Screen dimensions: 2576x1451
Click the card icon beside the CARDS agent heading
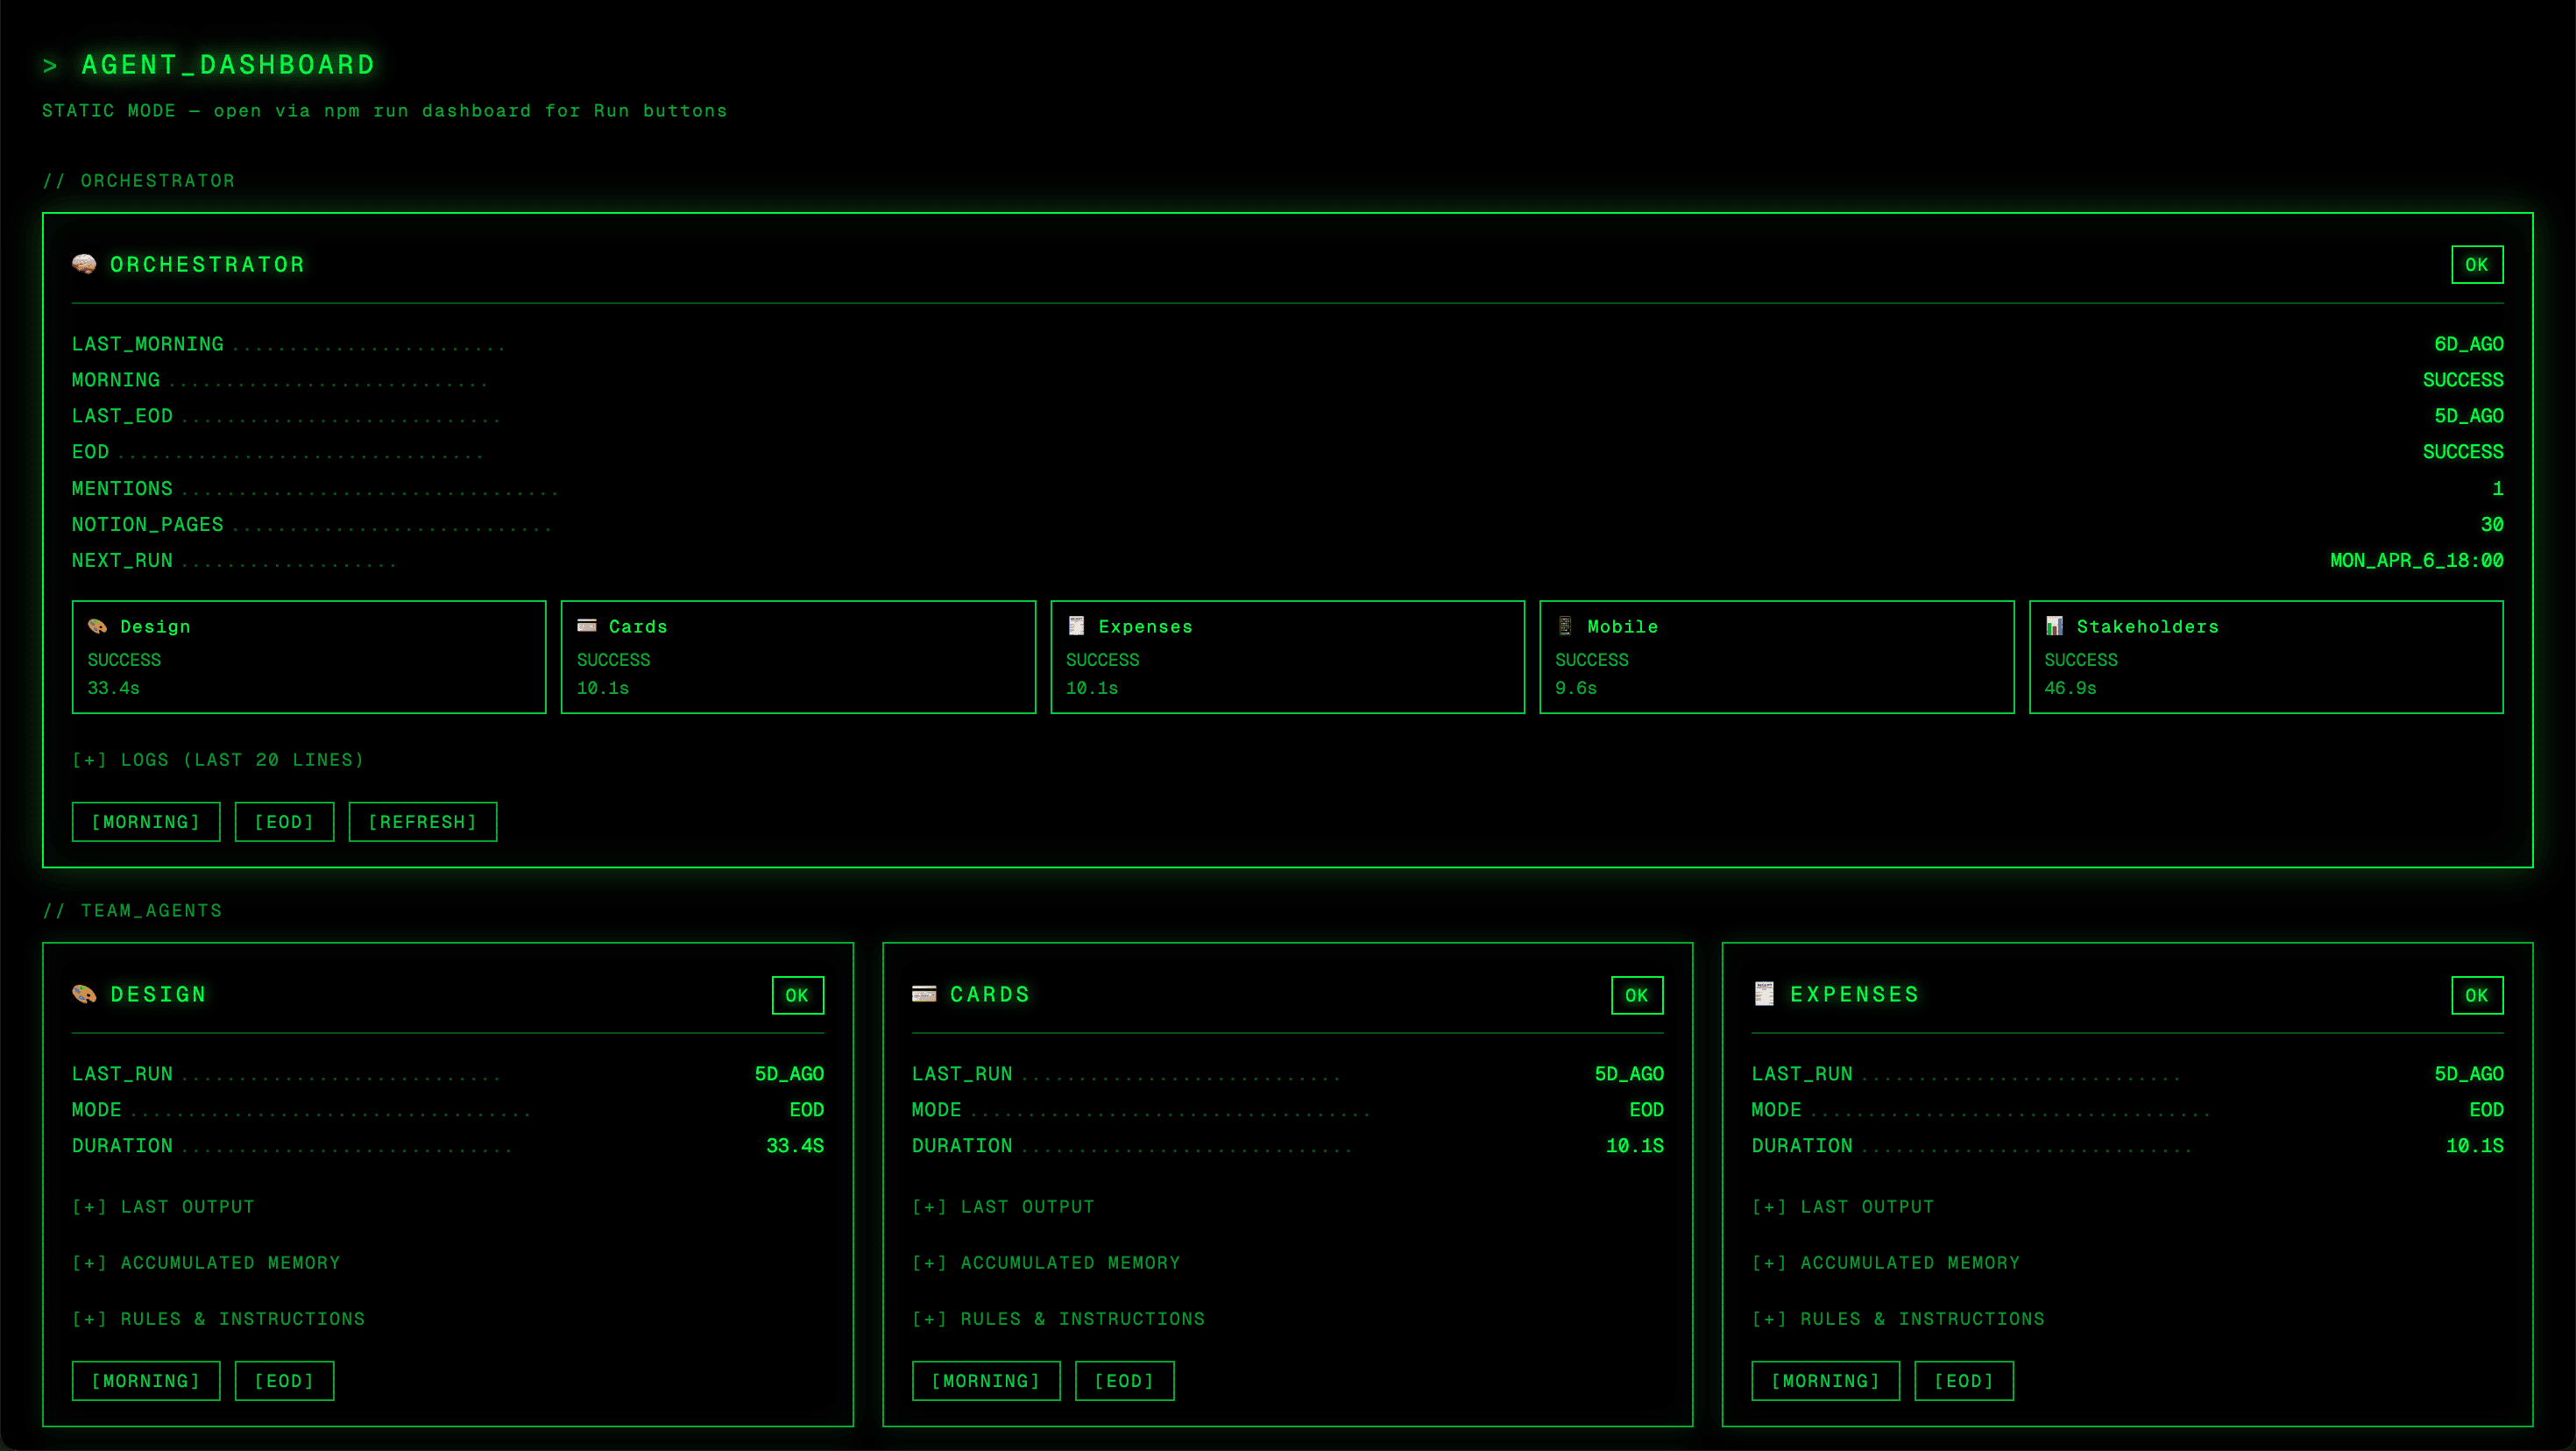(924, 994)
